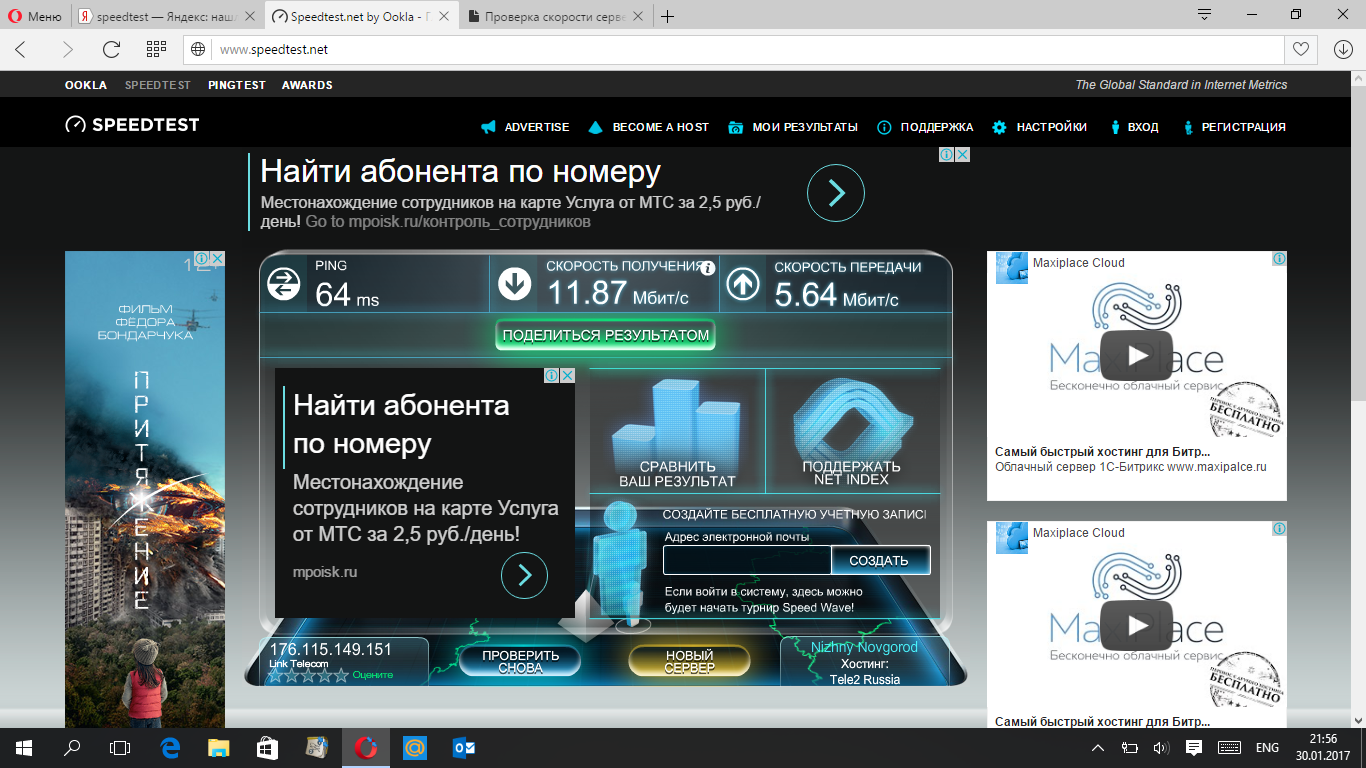Click info icon next to СКОРОСТЬ ПОЛУЧЕНИЯ
The image size is (1366, 768).
tap(708, 268)
